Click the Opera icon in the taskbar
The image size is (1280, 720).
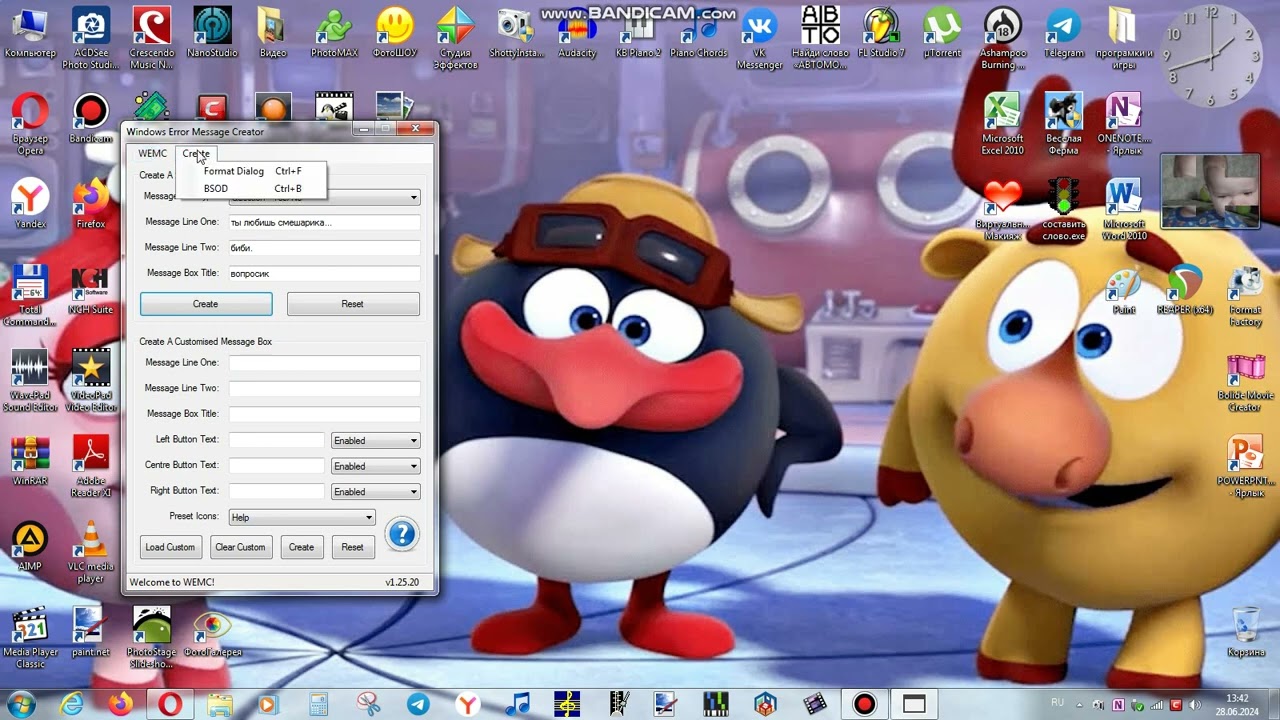click(x=168, y=704)
